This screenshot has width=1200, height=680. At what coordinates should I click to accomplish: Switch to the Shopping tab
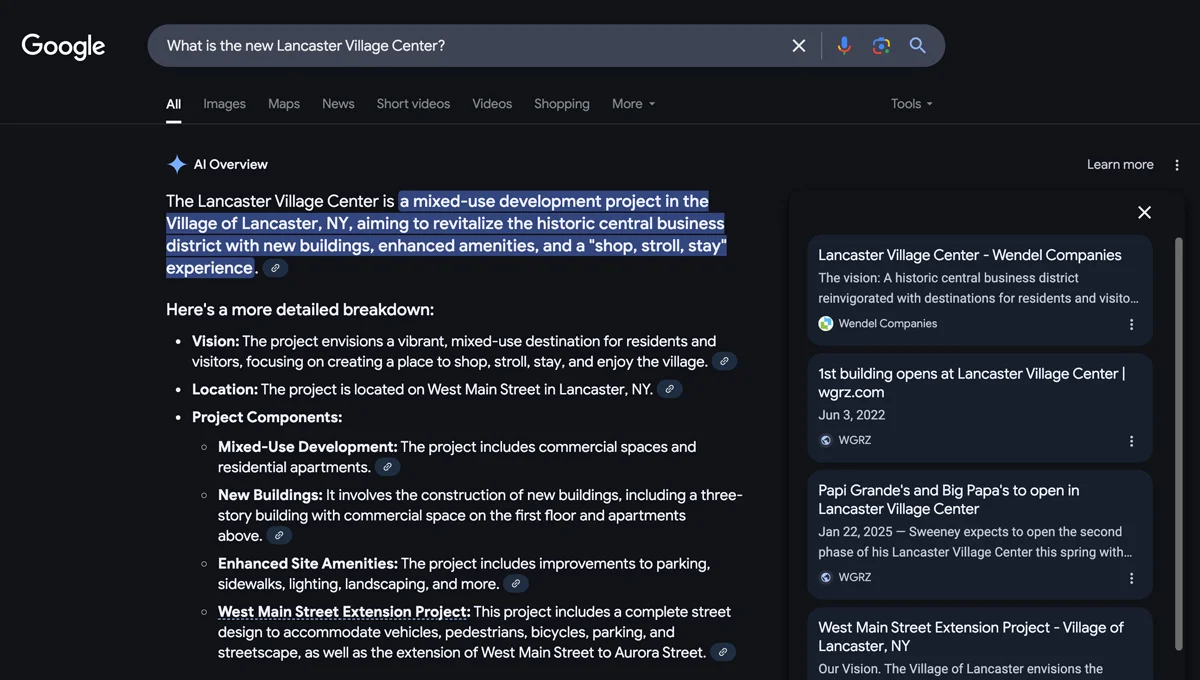point(562,104)
